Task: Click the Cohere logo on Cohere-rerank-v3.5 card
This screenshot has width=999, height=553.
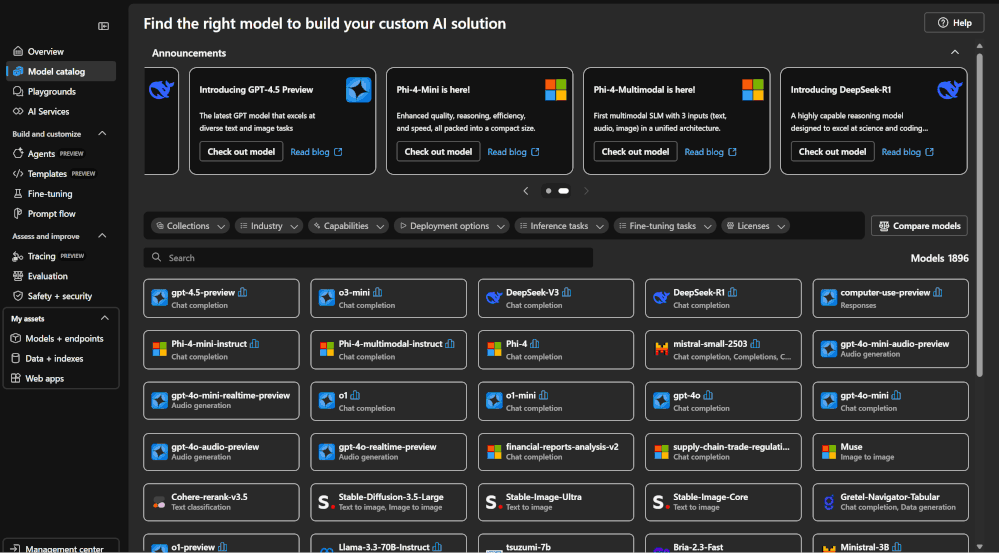Action: [159, 502]
